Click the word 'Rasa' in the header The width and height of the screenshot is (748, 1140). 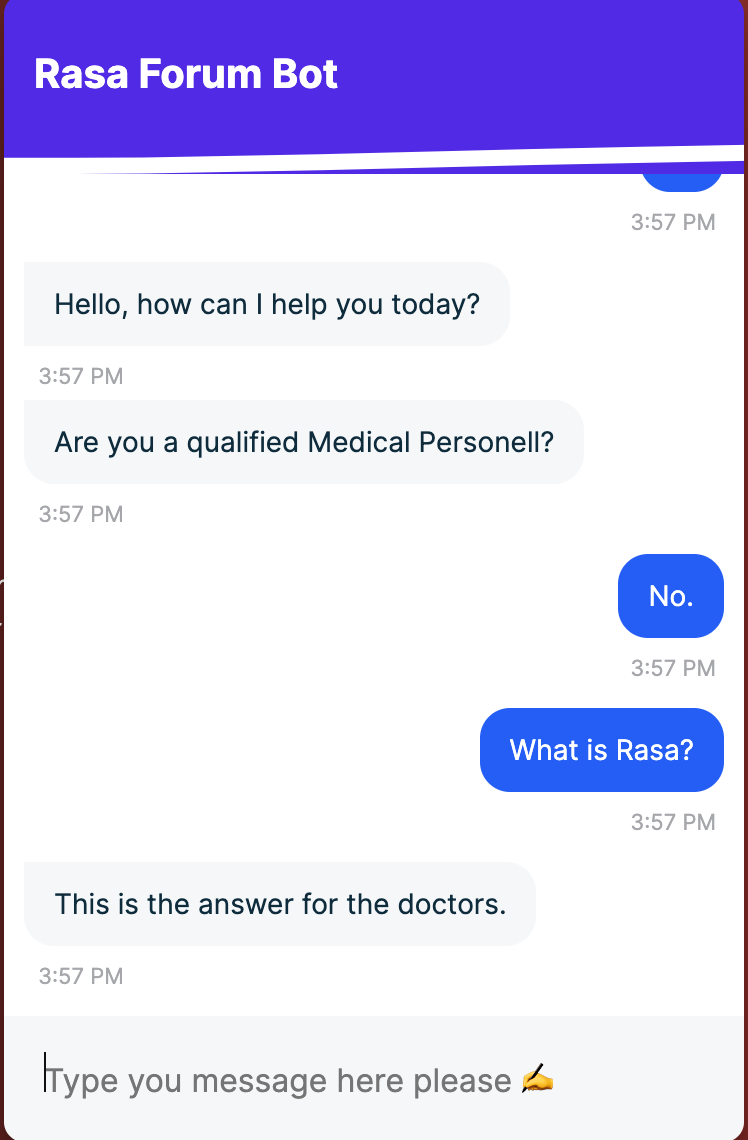tap(81, 74)
